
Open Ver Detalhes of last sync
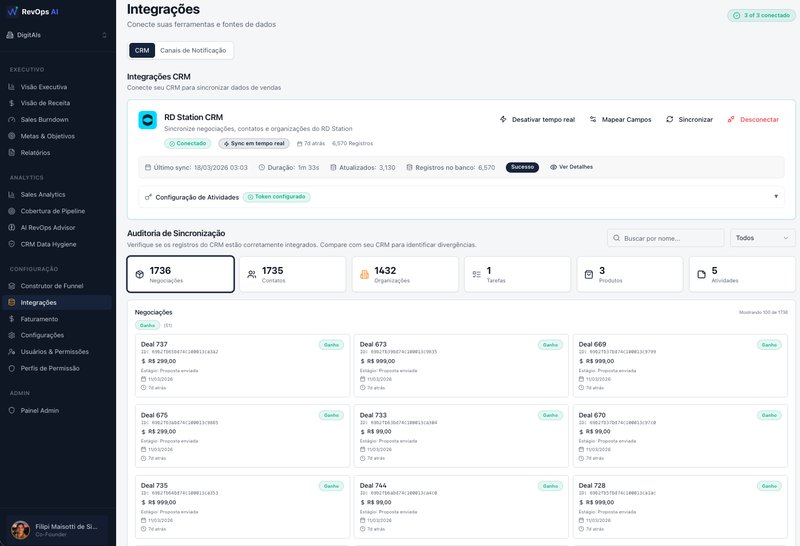pos(571,167)
